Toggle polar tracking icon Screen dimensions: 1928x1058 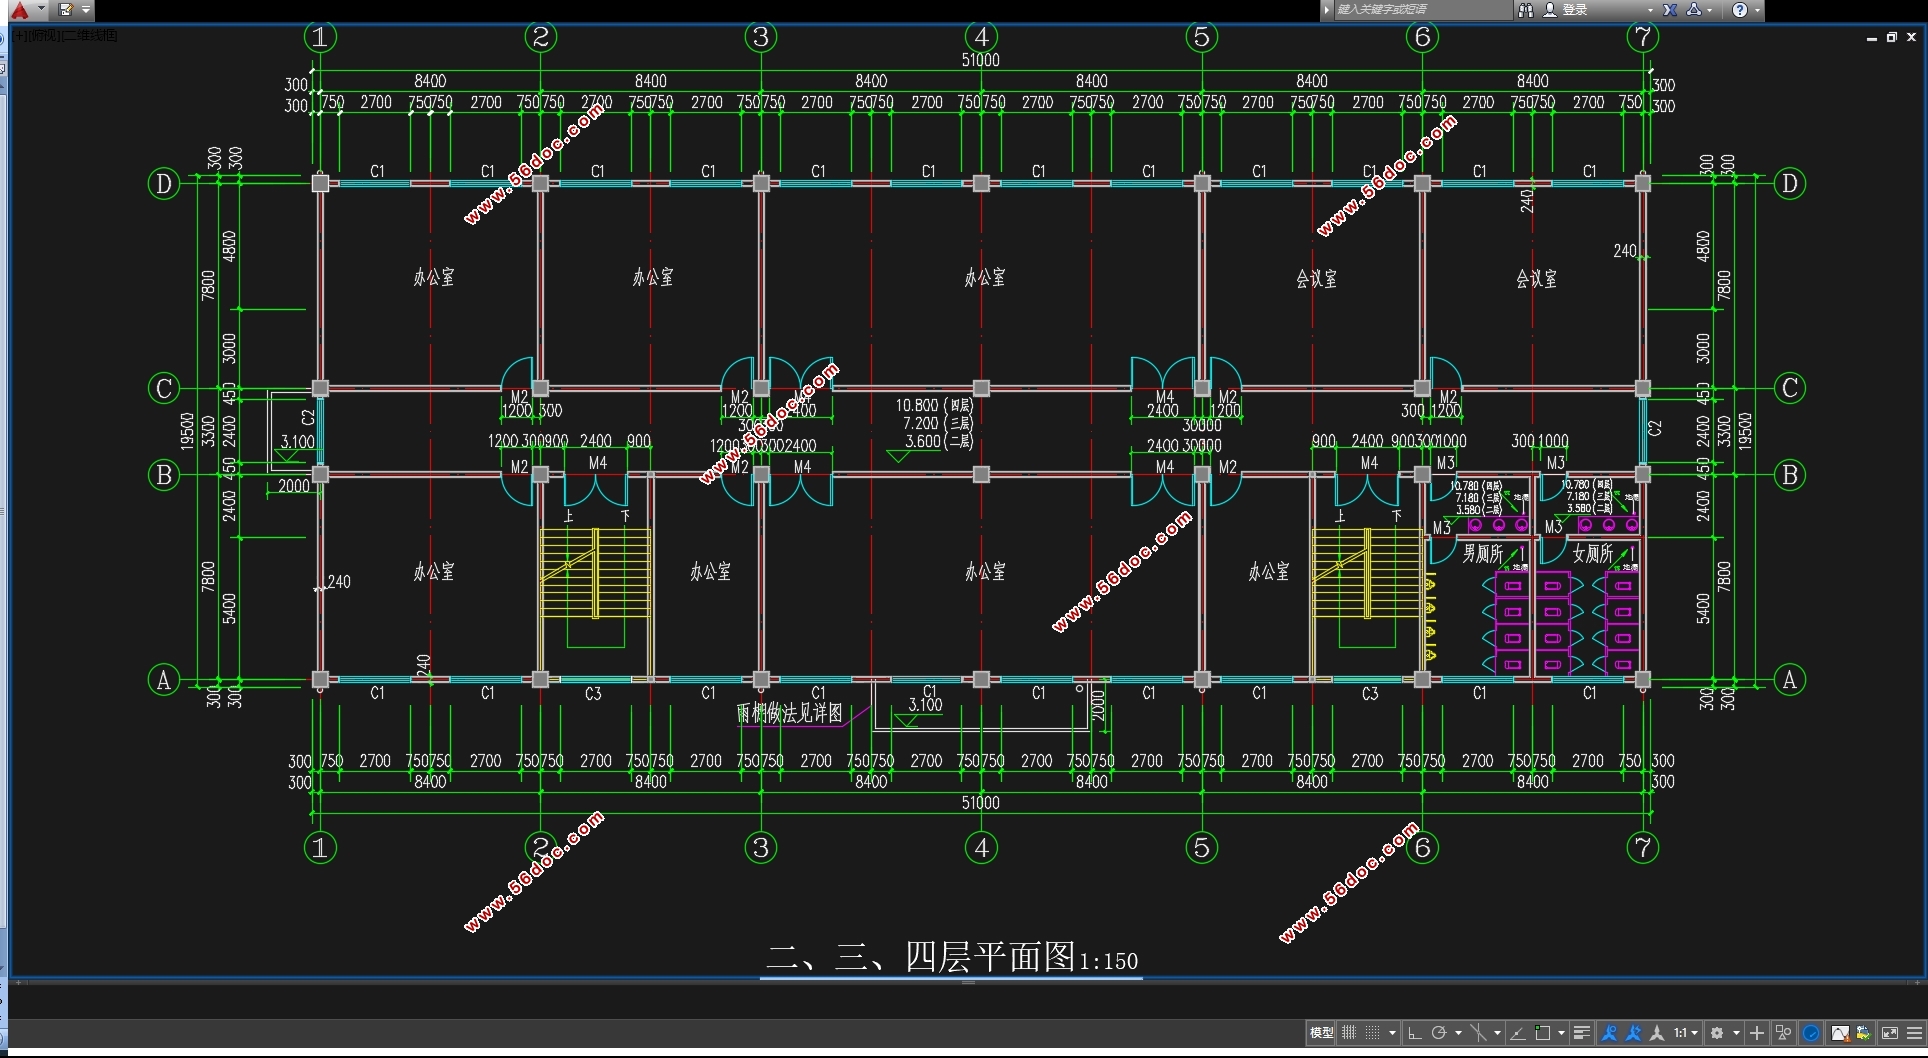pyautogui.click(x=1439, y=1033)
